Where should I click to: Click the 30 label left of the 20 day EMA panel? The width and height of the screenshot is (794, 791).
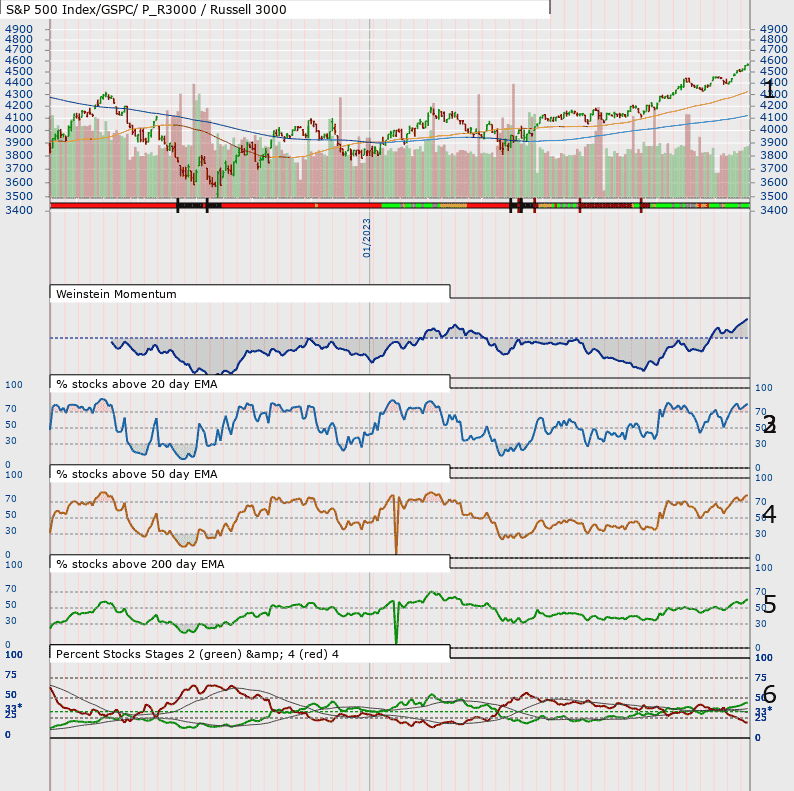point(11,441)
